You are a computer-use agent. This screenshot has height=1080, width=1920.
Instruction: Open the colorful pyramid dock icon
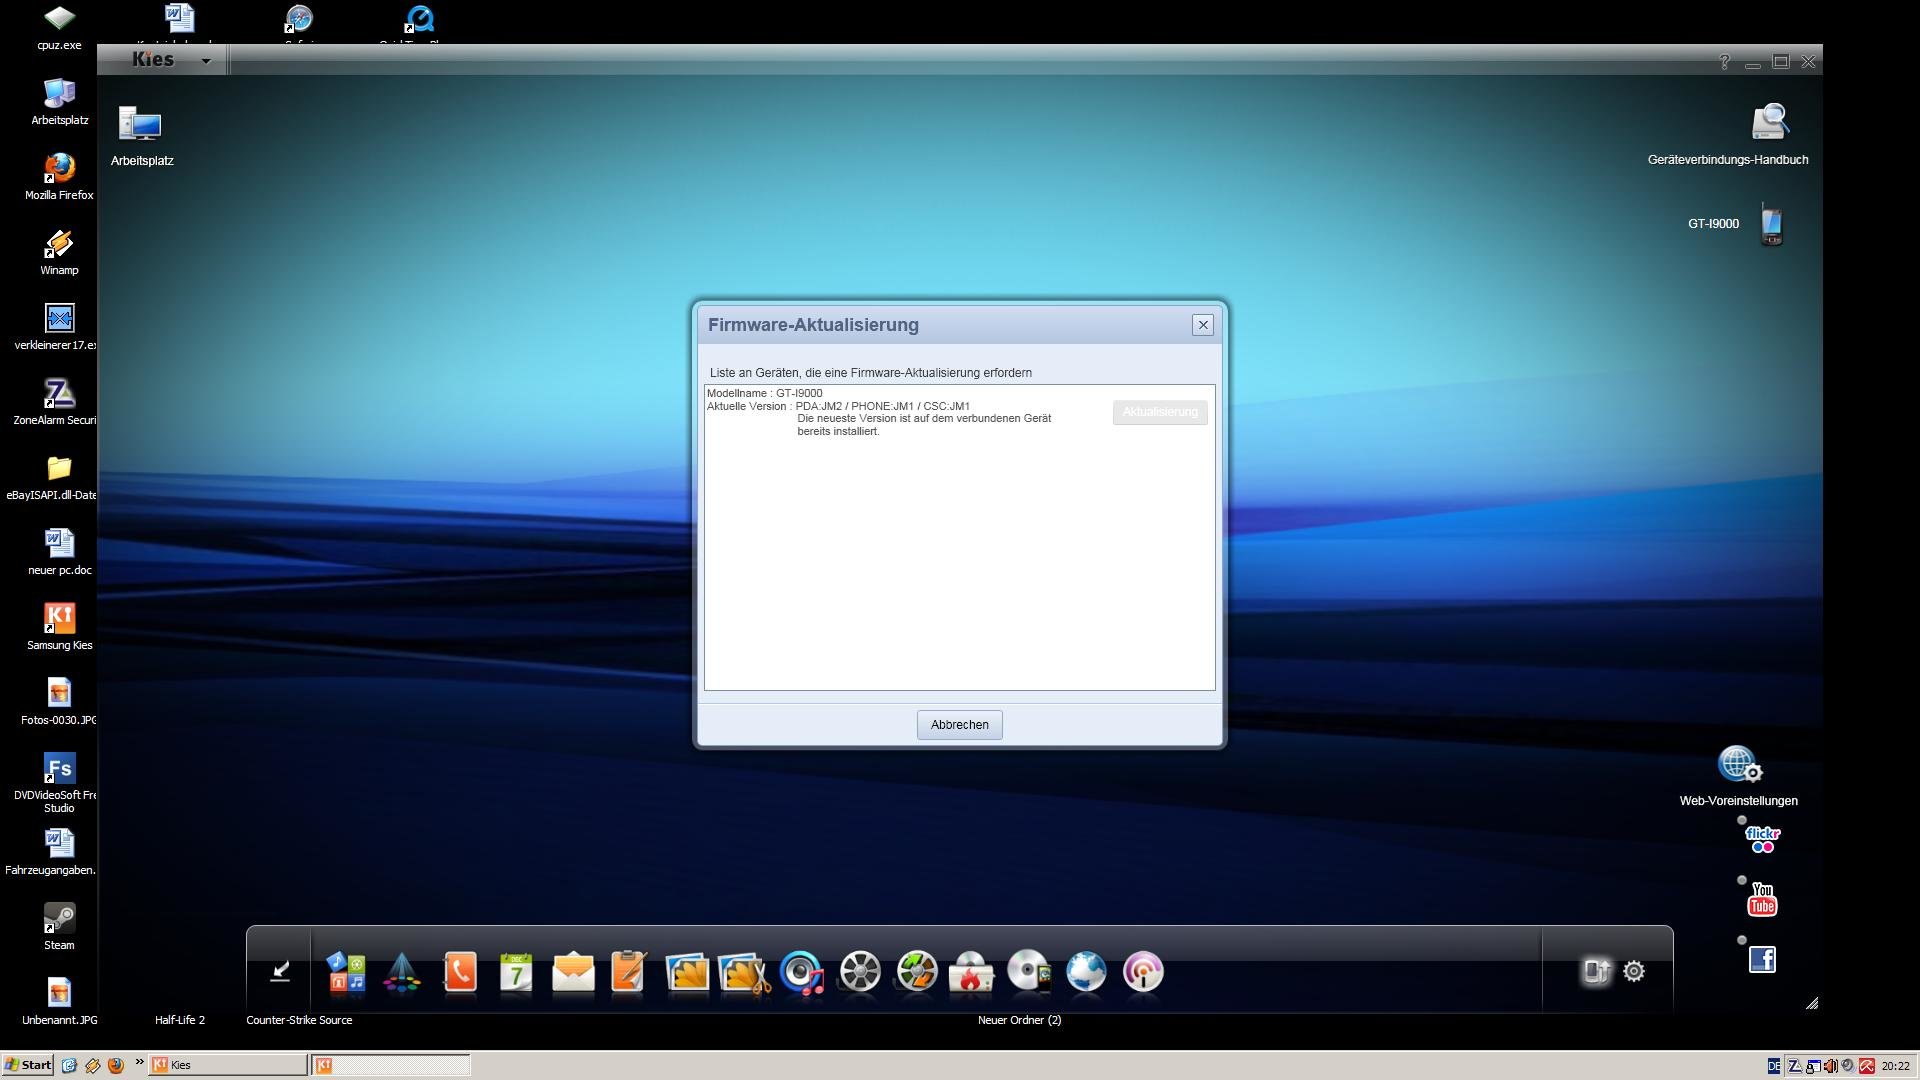point(402,972)
